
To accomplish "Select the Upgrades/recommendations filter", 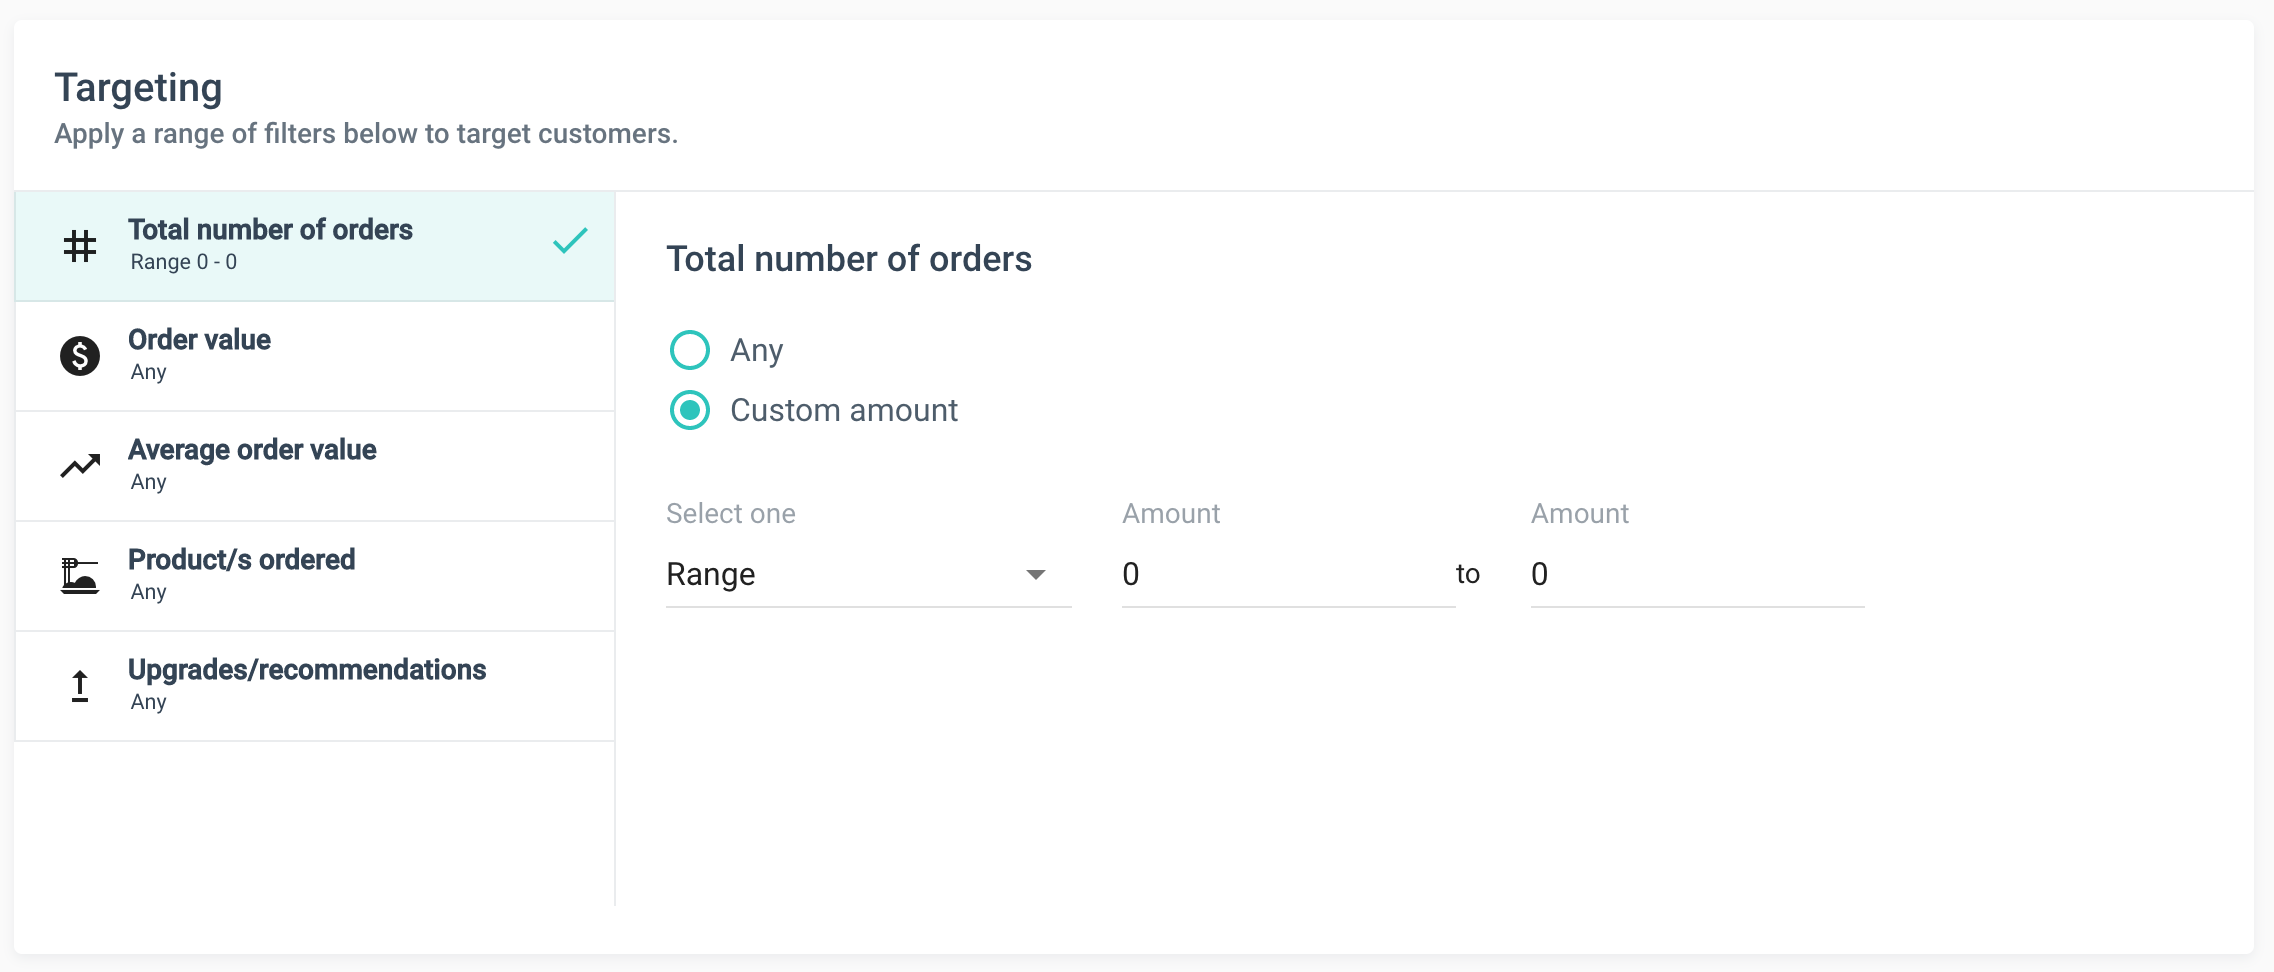I will click(x=315, y=686).
